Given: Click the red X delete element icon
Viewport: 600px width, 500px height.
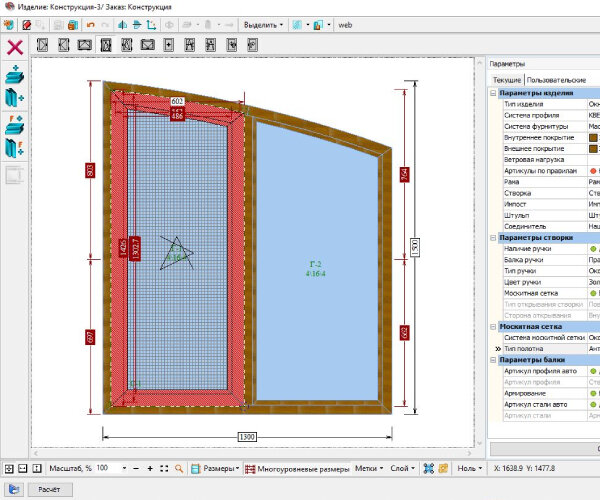Looking at the screenshot, I should click(x=15, y=47).
